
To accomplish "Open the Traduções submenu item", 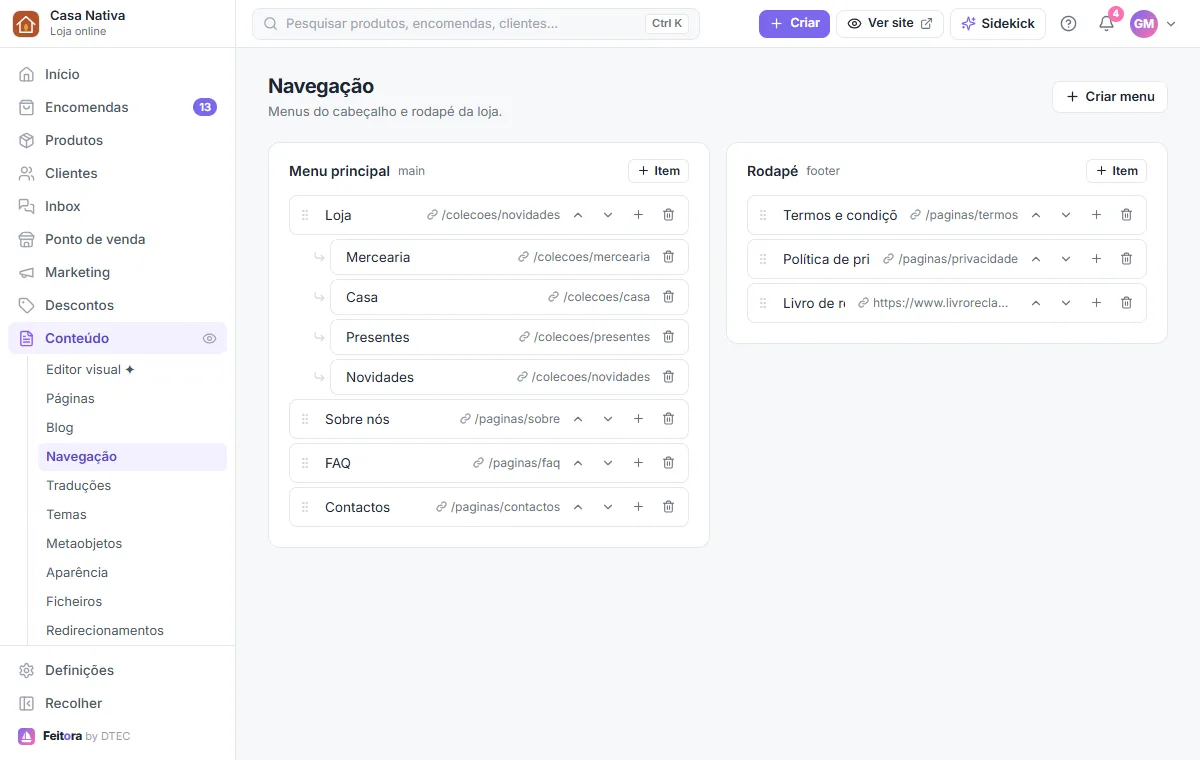I will coord(132,485).
